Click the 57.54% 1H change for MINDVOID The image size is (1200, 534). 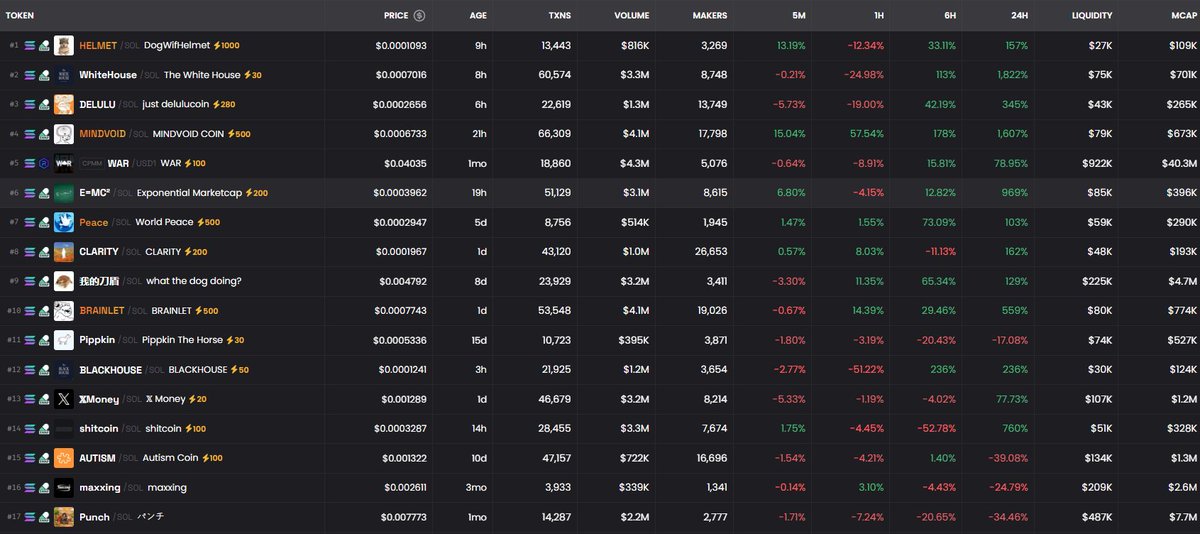(x=867, y=134)
